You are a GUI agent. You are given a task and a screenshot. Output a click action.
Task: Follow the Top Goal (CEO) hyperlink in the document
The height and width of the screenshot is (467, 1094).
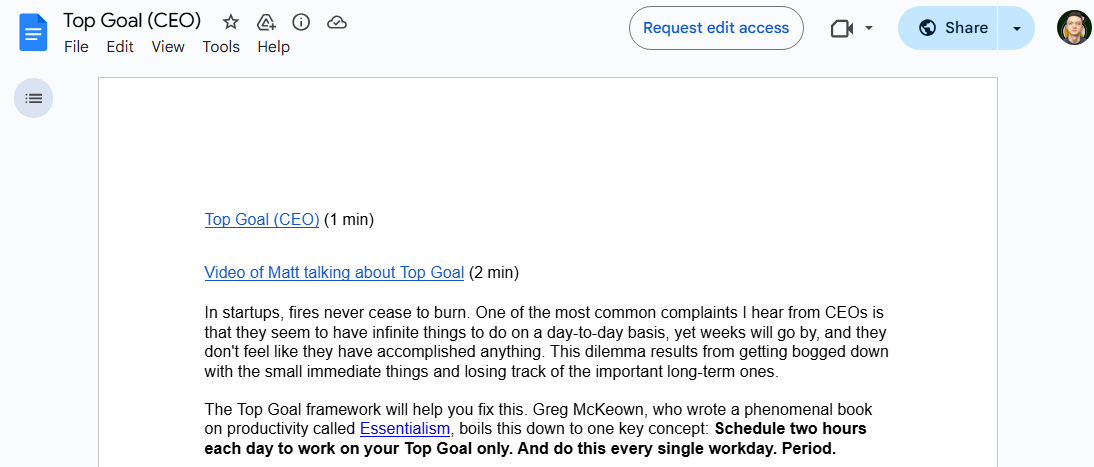262,220
